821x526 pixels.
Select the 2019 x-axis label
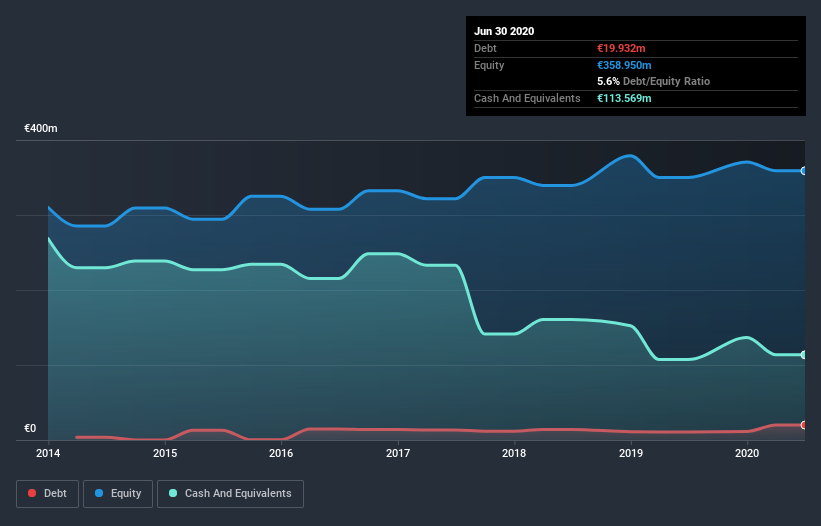click(x=631, y=453)
